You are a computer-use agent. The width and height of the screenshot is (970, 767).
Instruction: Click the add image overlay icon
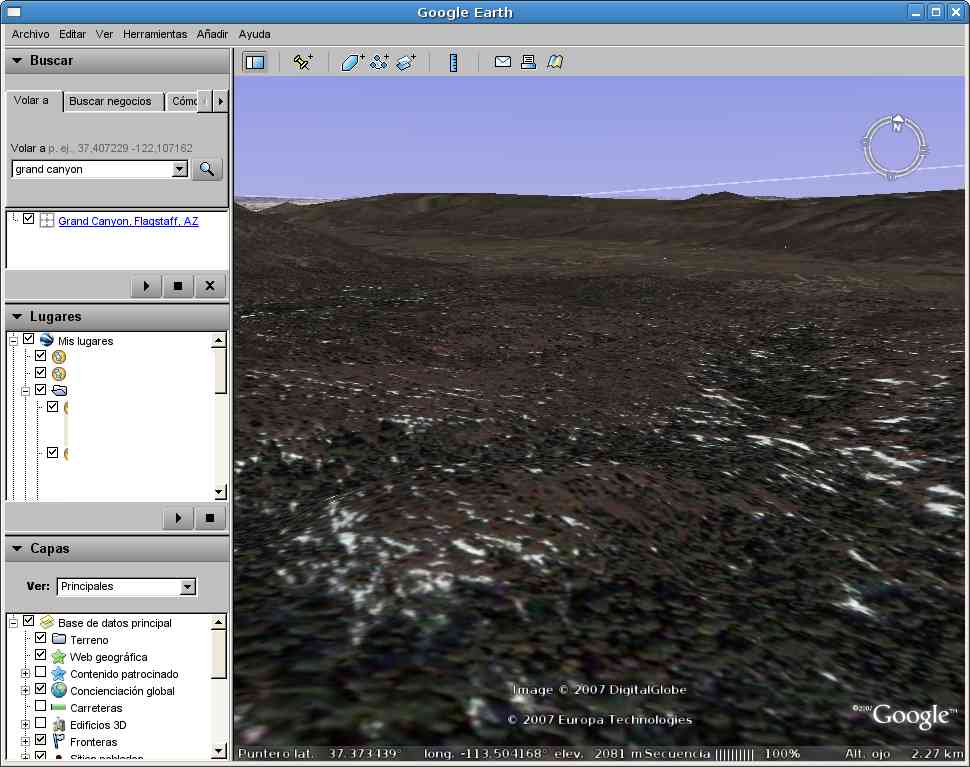405,62
